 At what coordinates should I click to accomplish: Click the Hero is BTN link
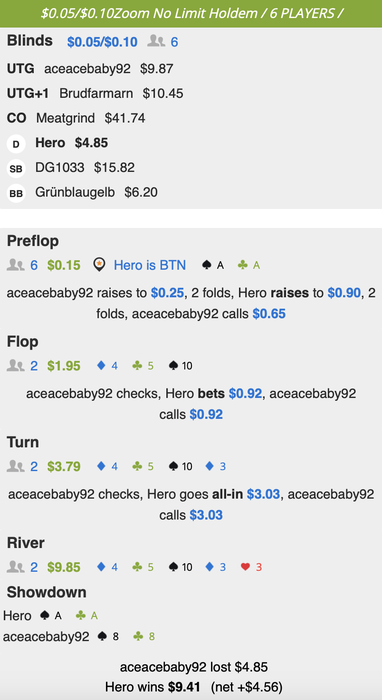tap(150, 266)
